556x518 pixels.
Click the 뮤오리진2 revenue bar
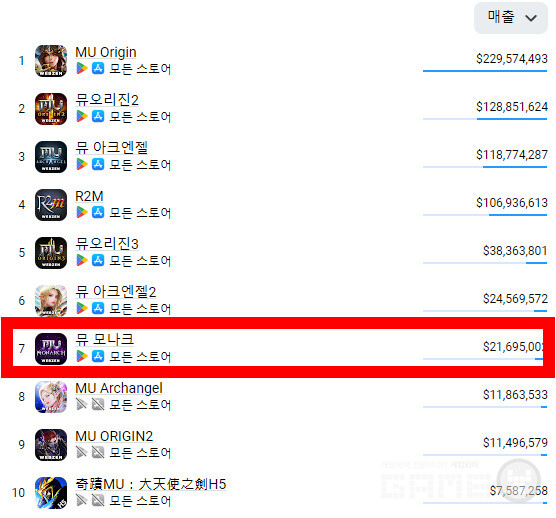[485, 119]
